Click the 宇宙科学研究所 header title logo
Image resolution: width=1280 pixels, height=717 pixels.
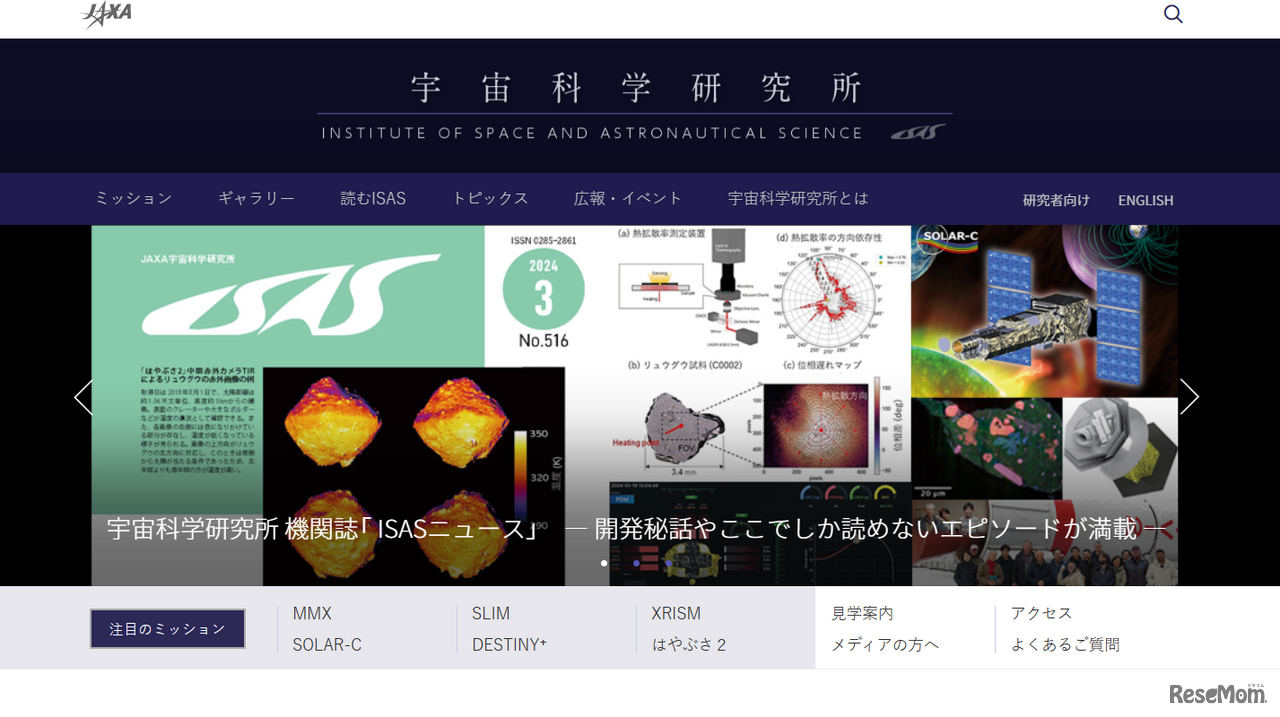[635, 105]
